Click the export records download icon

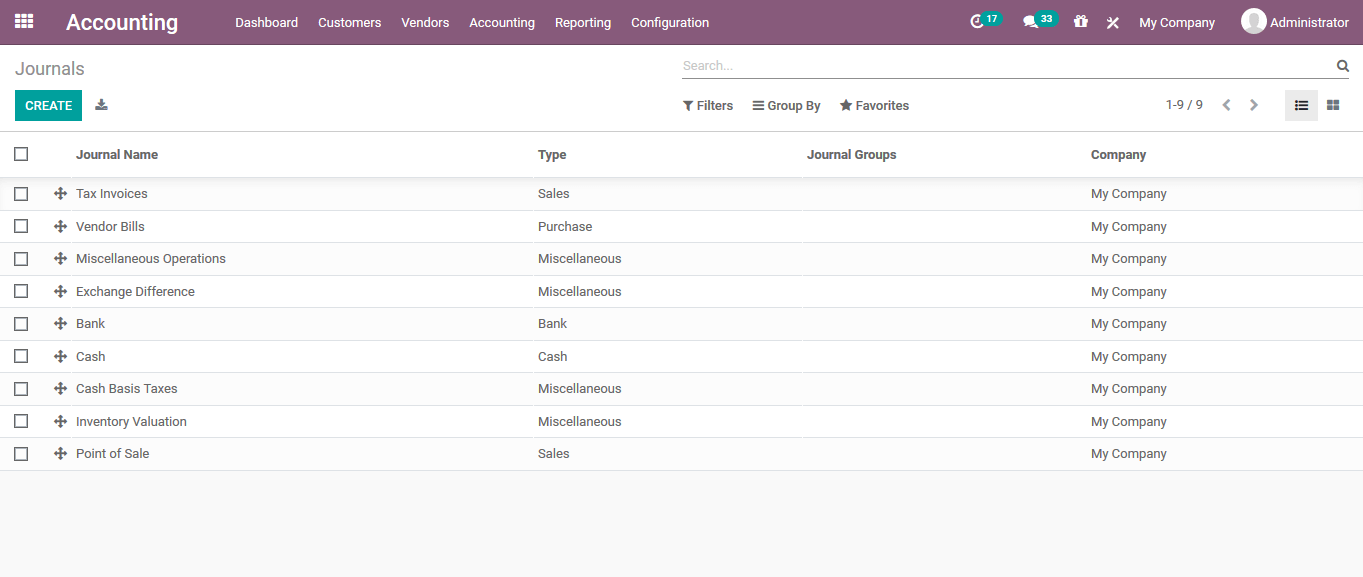100,104
